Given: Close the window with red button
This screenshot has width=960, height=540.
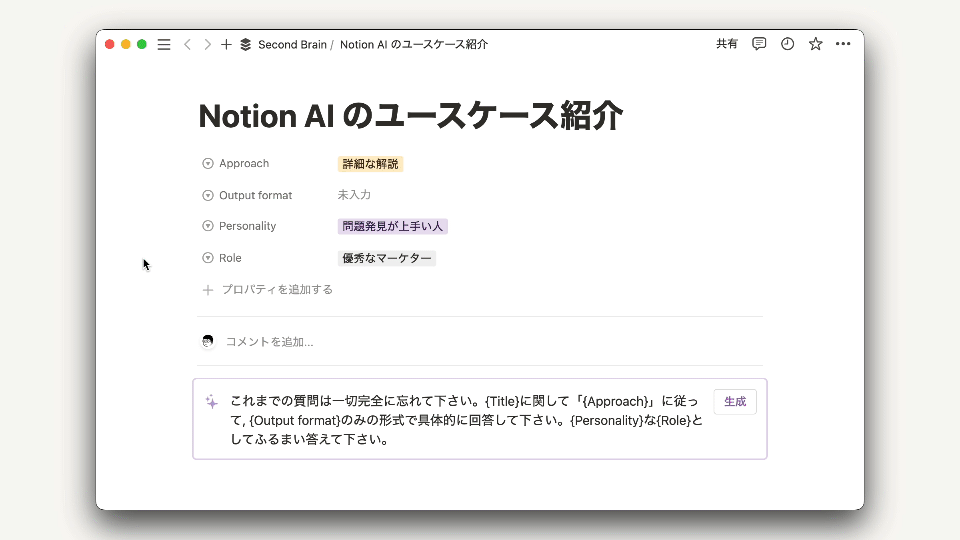Looking at the screenshot, I should [x=110, y=44].
